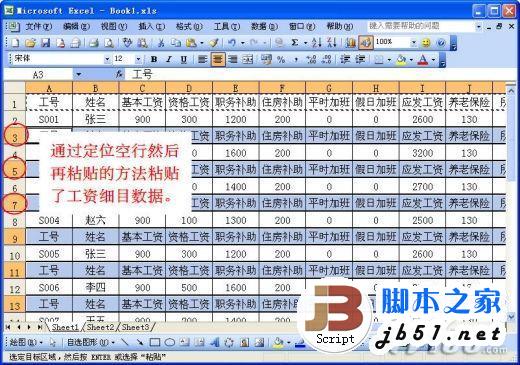
Task: Click the AutoSum sigma icon
Action: pos(295,43)
